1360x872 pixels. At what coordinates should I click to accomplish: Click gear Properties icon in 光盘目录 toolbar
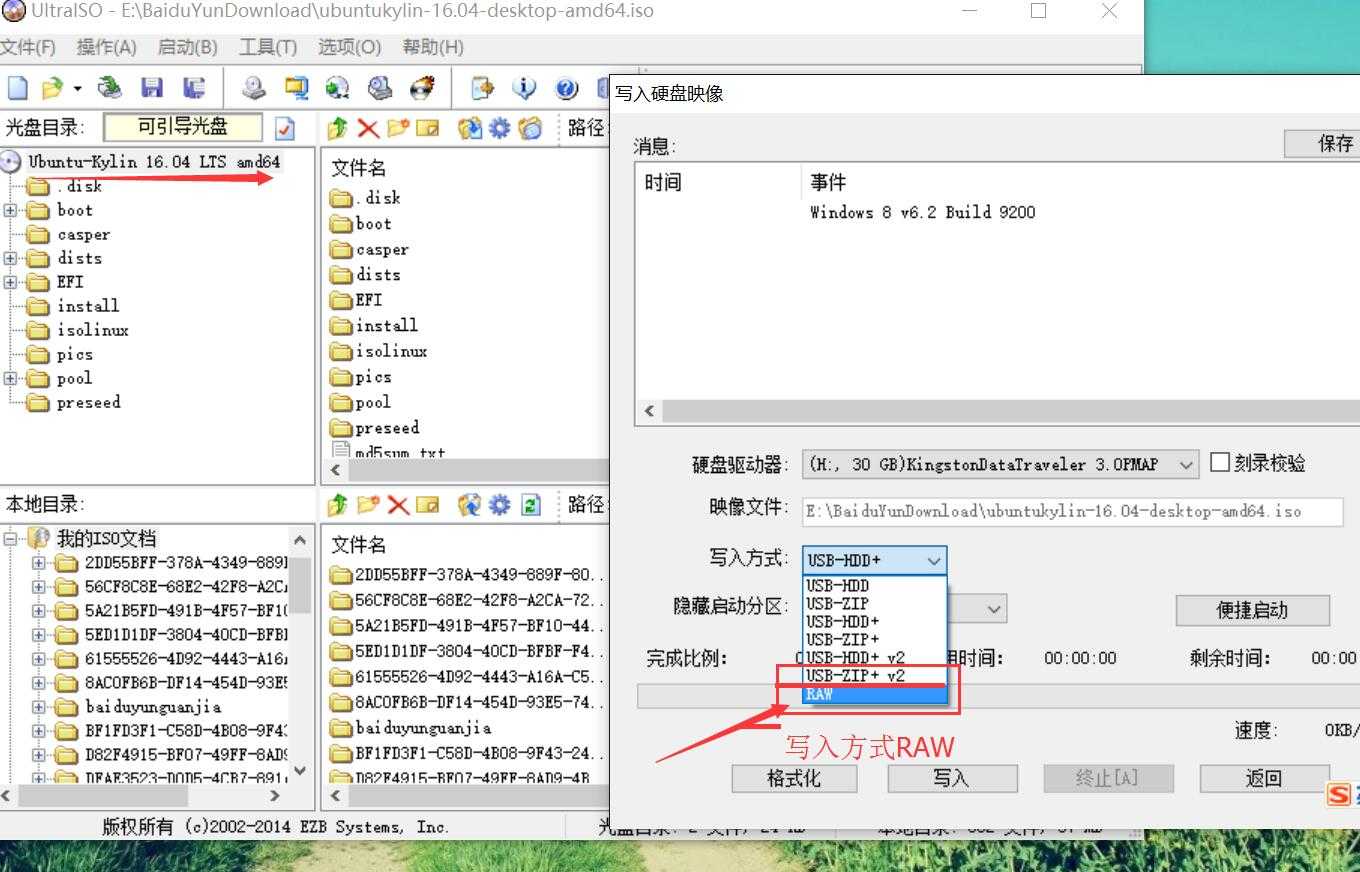(x=499, y=128)
